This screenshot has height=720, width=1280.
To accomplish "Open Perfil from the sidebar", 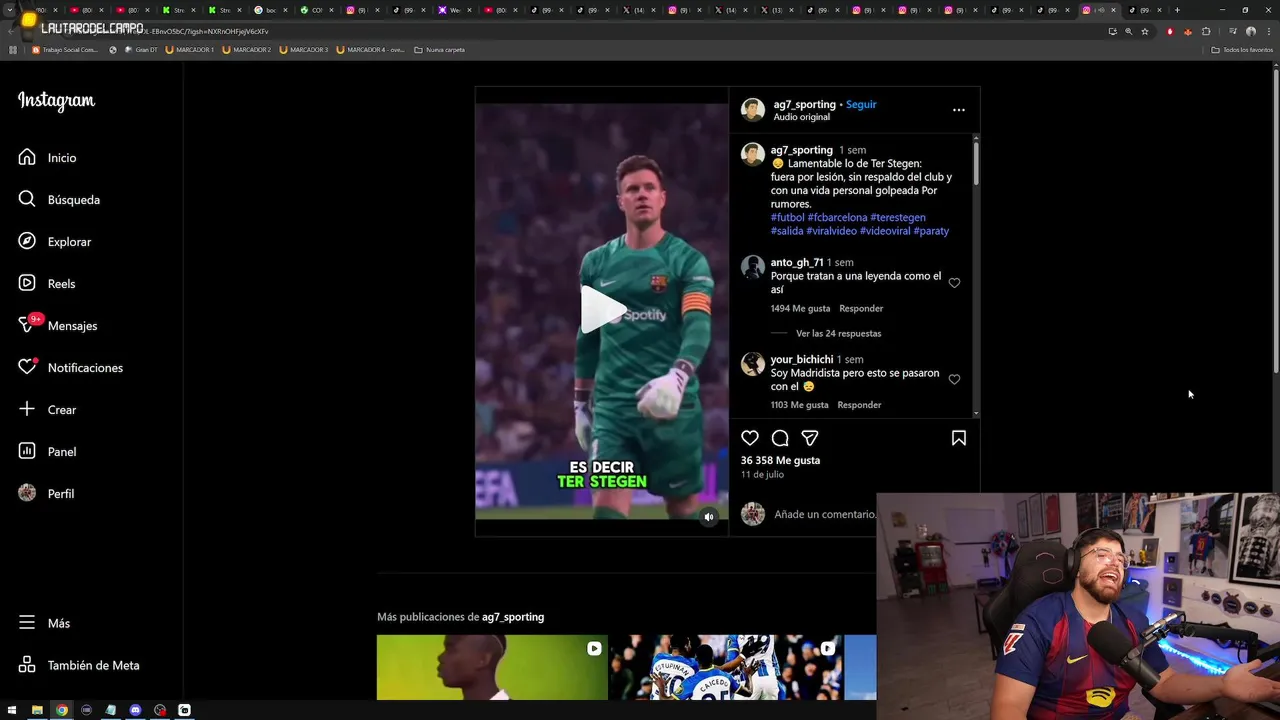I will [46, 494].
